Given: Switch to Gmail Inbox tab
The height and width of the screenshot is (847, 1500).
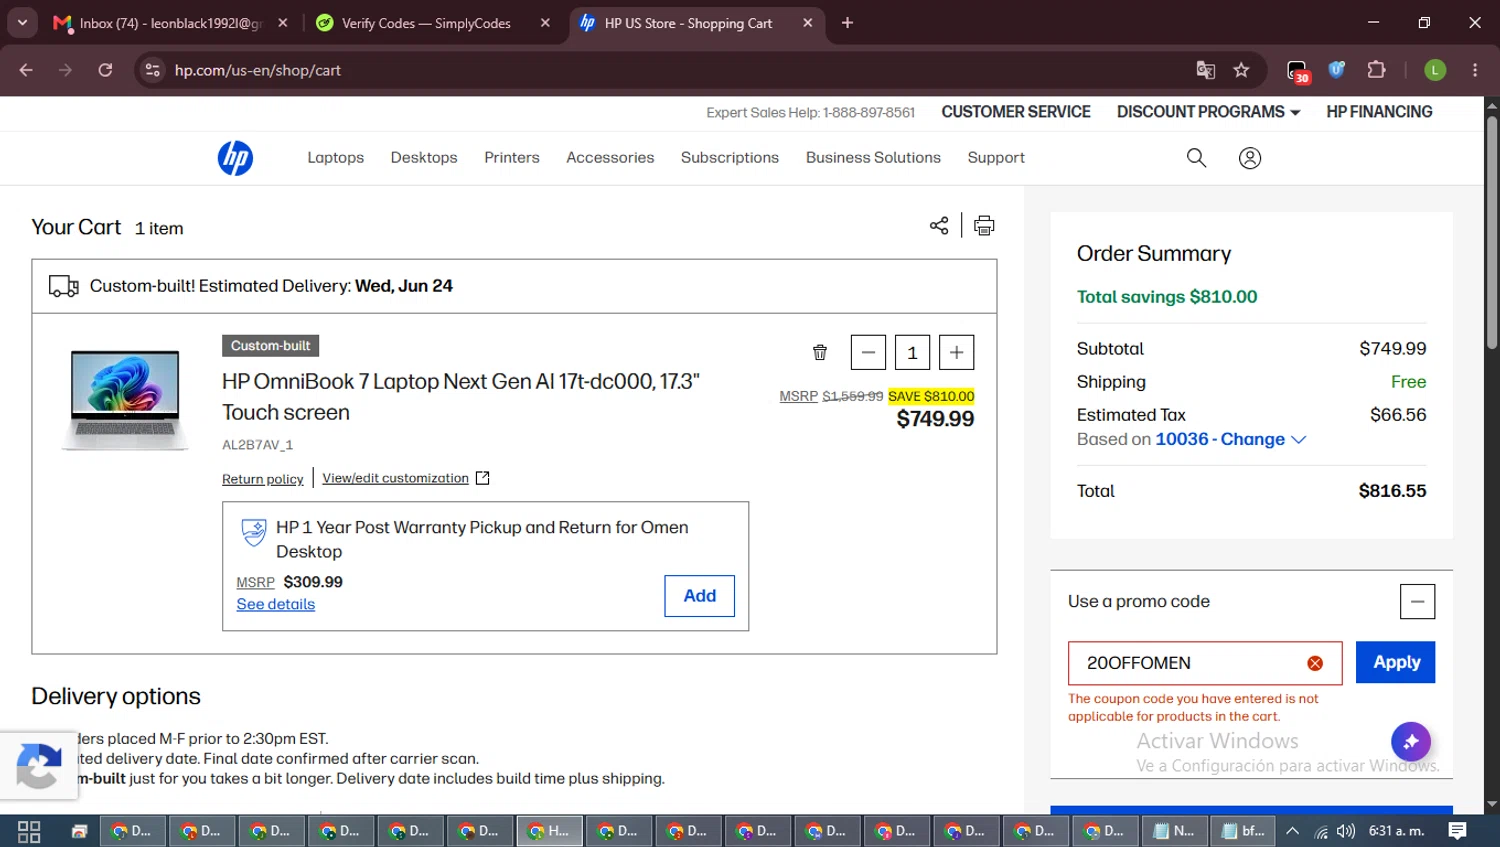Looking at the screenshot, I should [x=170, y=23].
